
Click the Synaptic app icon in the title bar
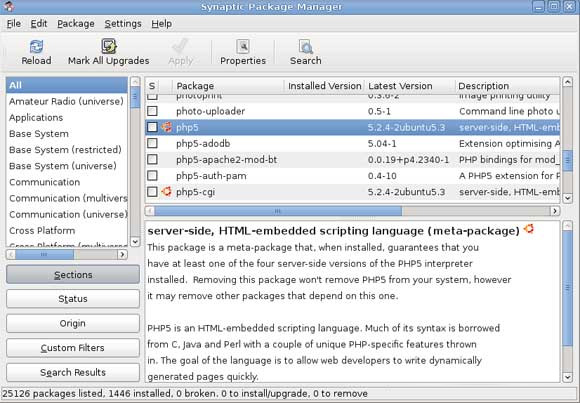9,6
